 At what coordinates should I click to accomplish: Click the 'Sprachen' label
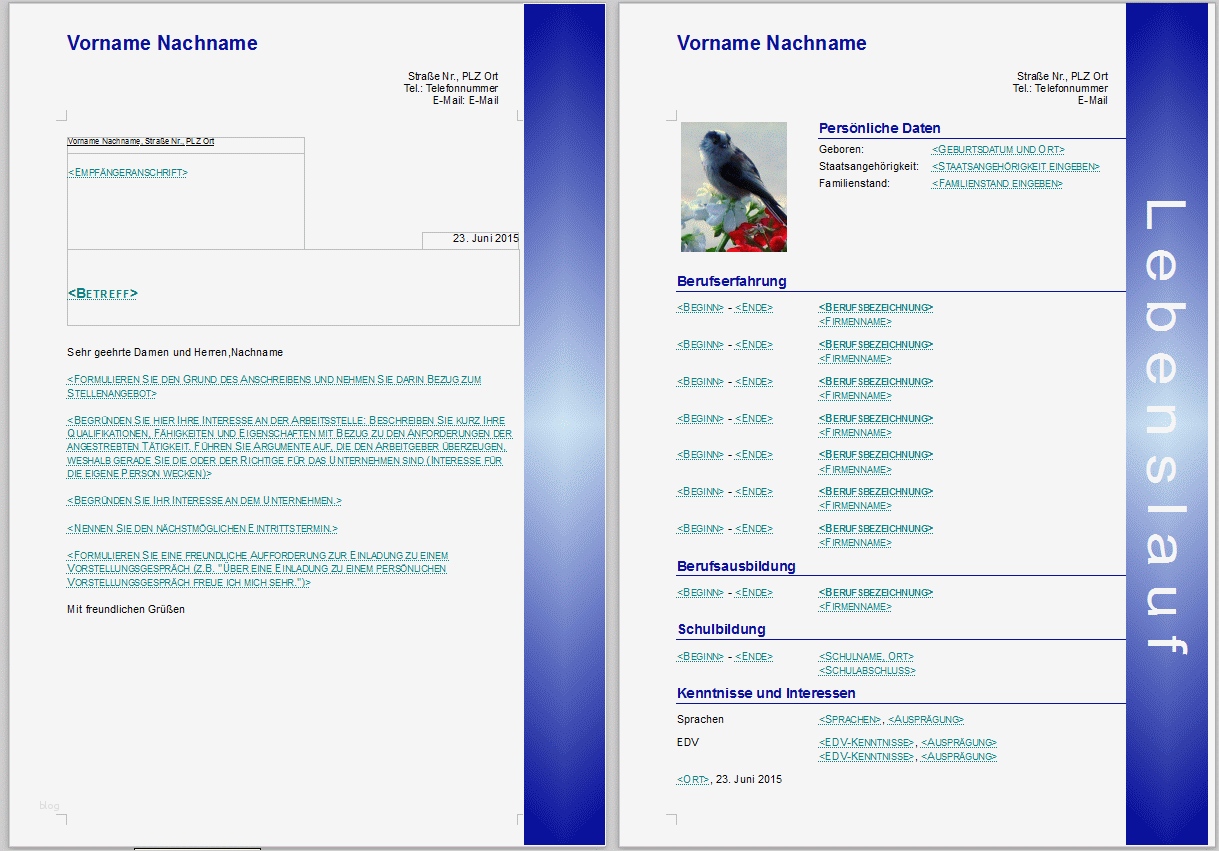point(700,719)
